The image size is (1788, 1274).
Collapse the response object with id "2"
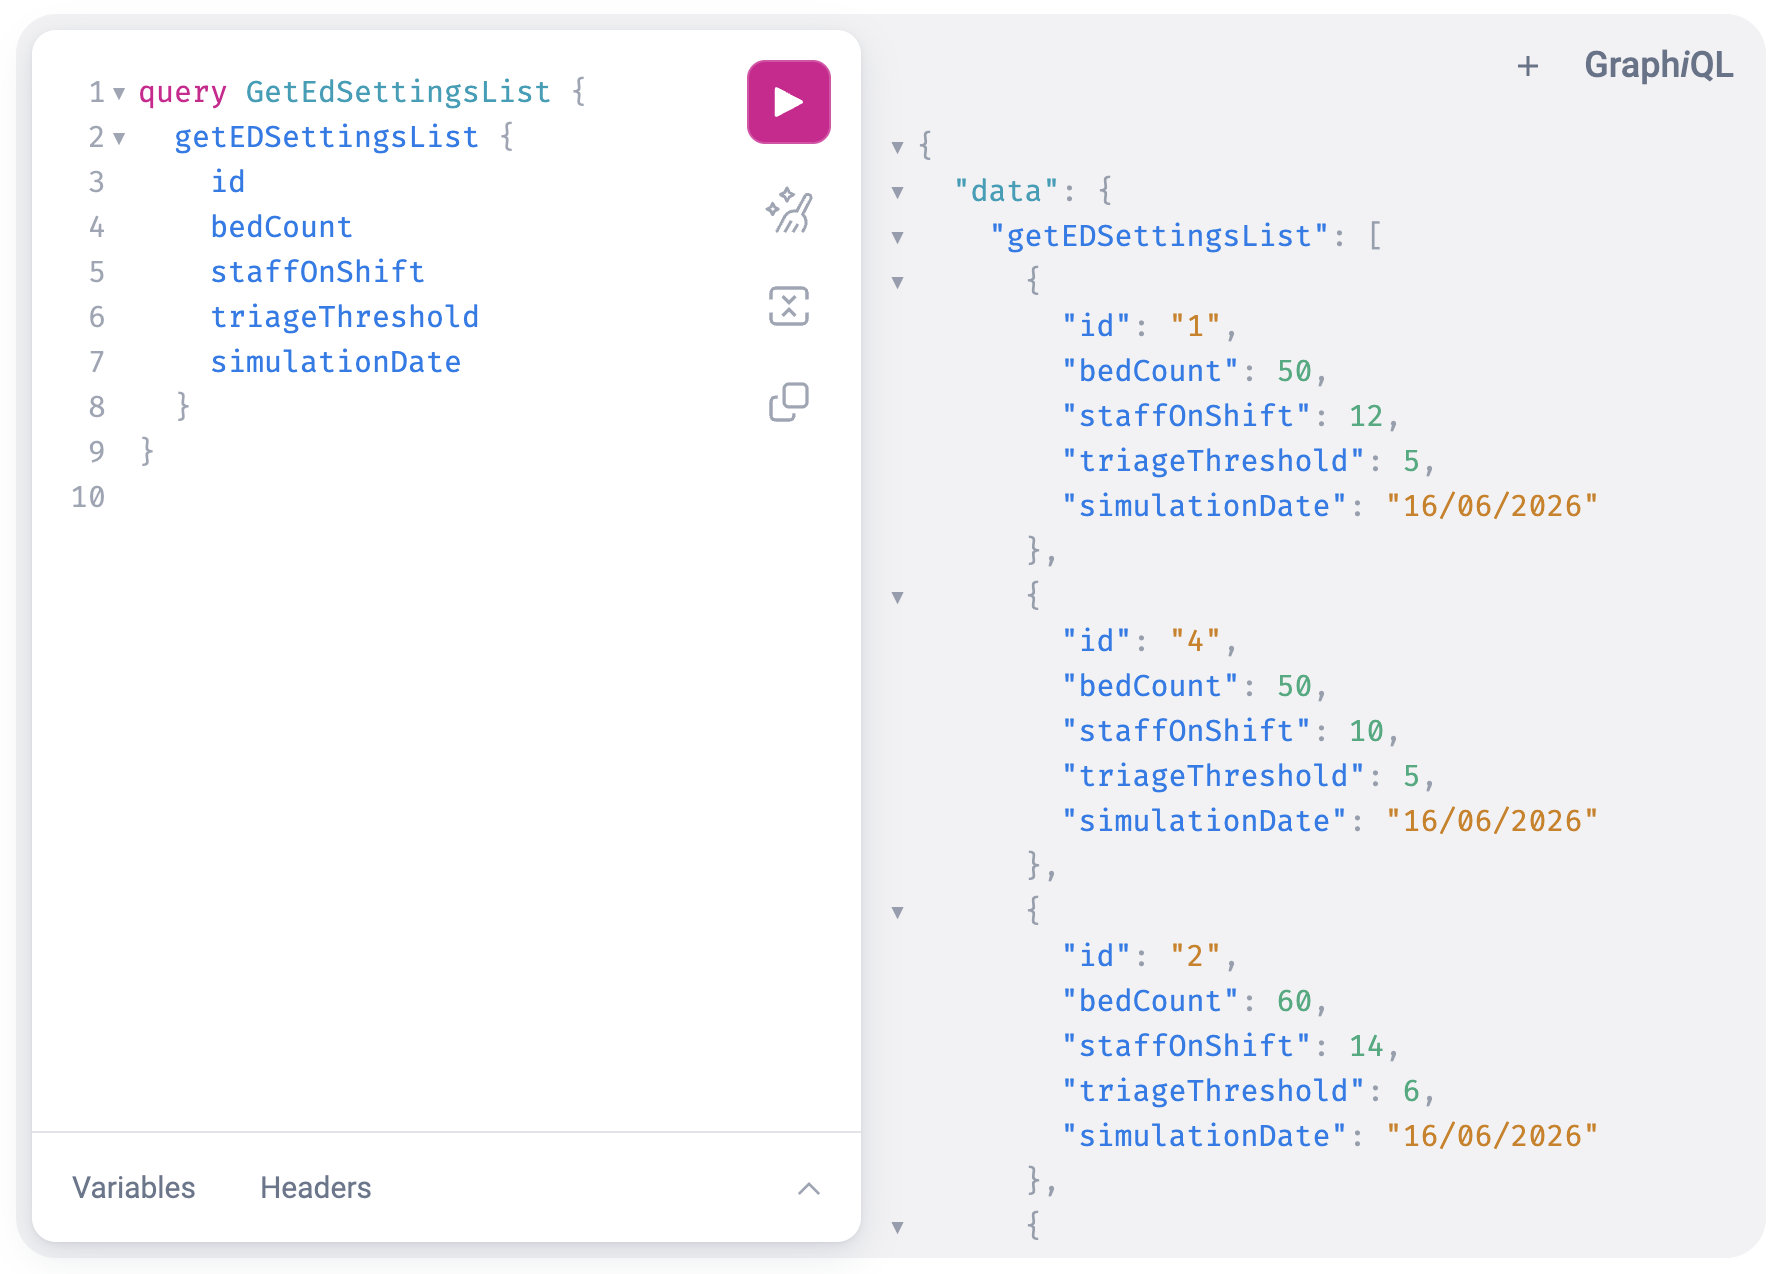(x=897, y=912)
